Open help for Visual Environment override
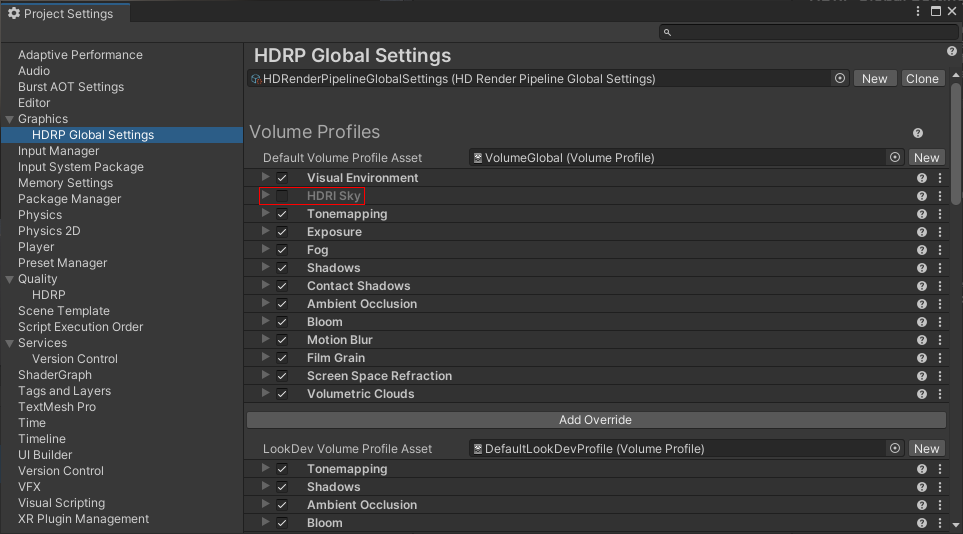Image resolution: width=963 pixels, height=534 pixels. [922, 178]
